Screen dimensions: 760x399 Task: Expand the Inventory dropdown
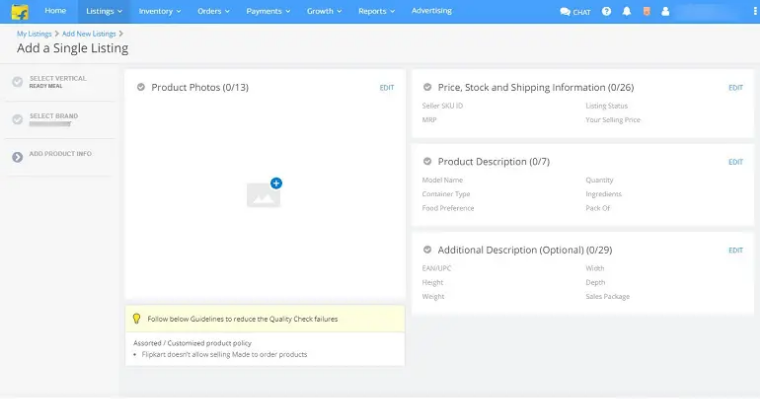pos(159,11)
